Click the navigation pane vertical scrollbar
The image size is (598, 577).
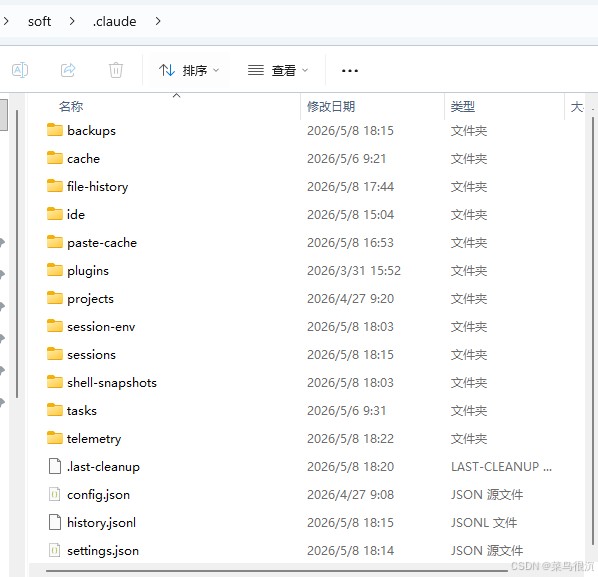click(17, 254)
